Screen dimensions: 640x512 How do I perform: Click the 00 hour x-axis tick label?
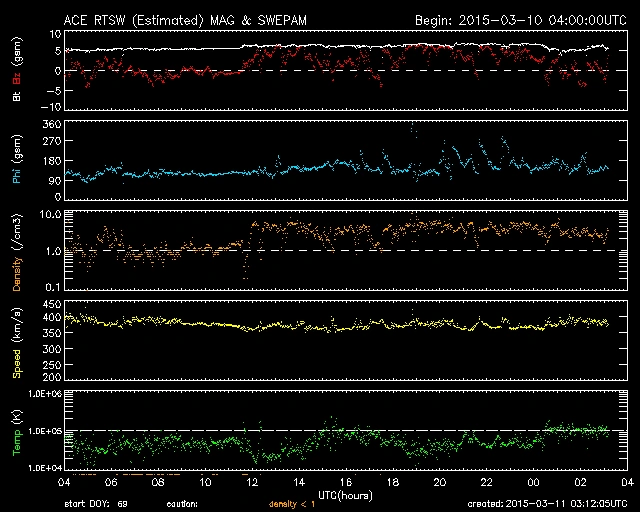(531, 481)
